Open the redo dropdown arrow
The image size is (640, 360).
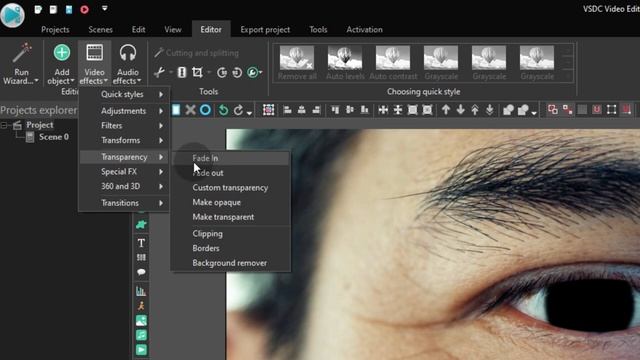(x=249, y=113)
